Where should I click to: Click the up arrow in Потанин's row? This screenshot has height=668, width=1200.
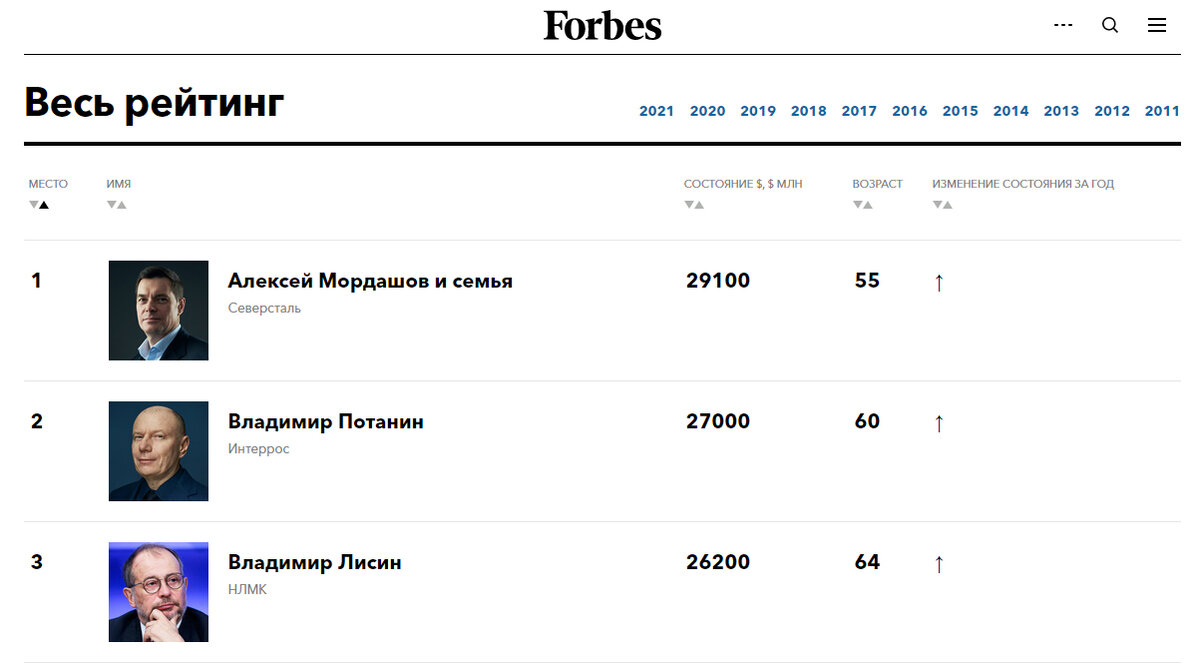pos(939,424)
